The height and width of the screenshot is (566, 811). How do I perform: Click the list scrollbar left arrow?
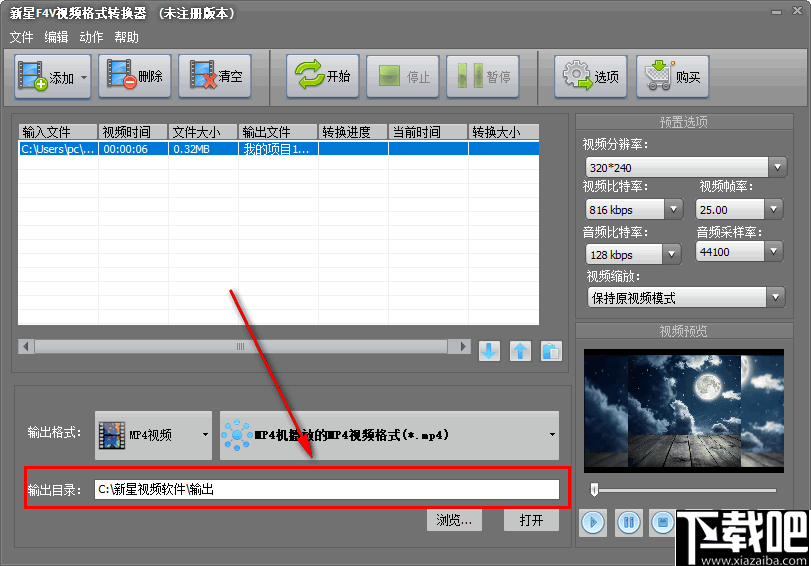tap(26, 346)
